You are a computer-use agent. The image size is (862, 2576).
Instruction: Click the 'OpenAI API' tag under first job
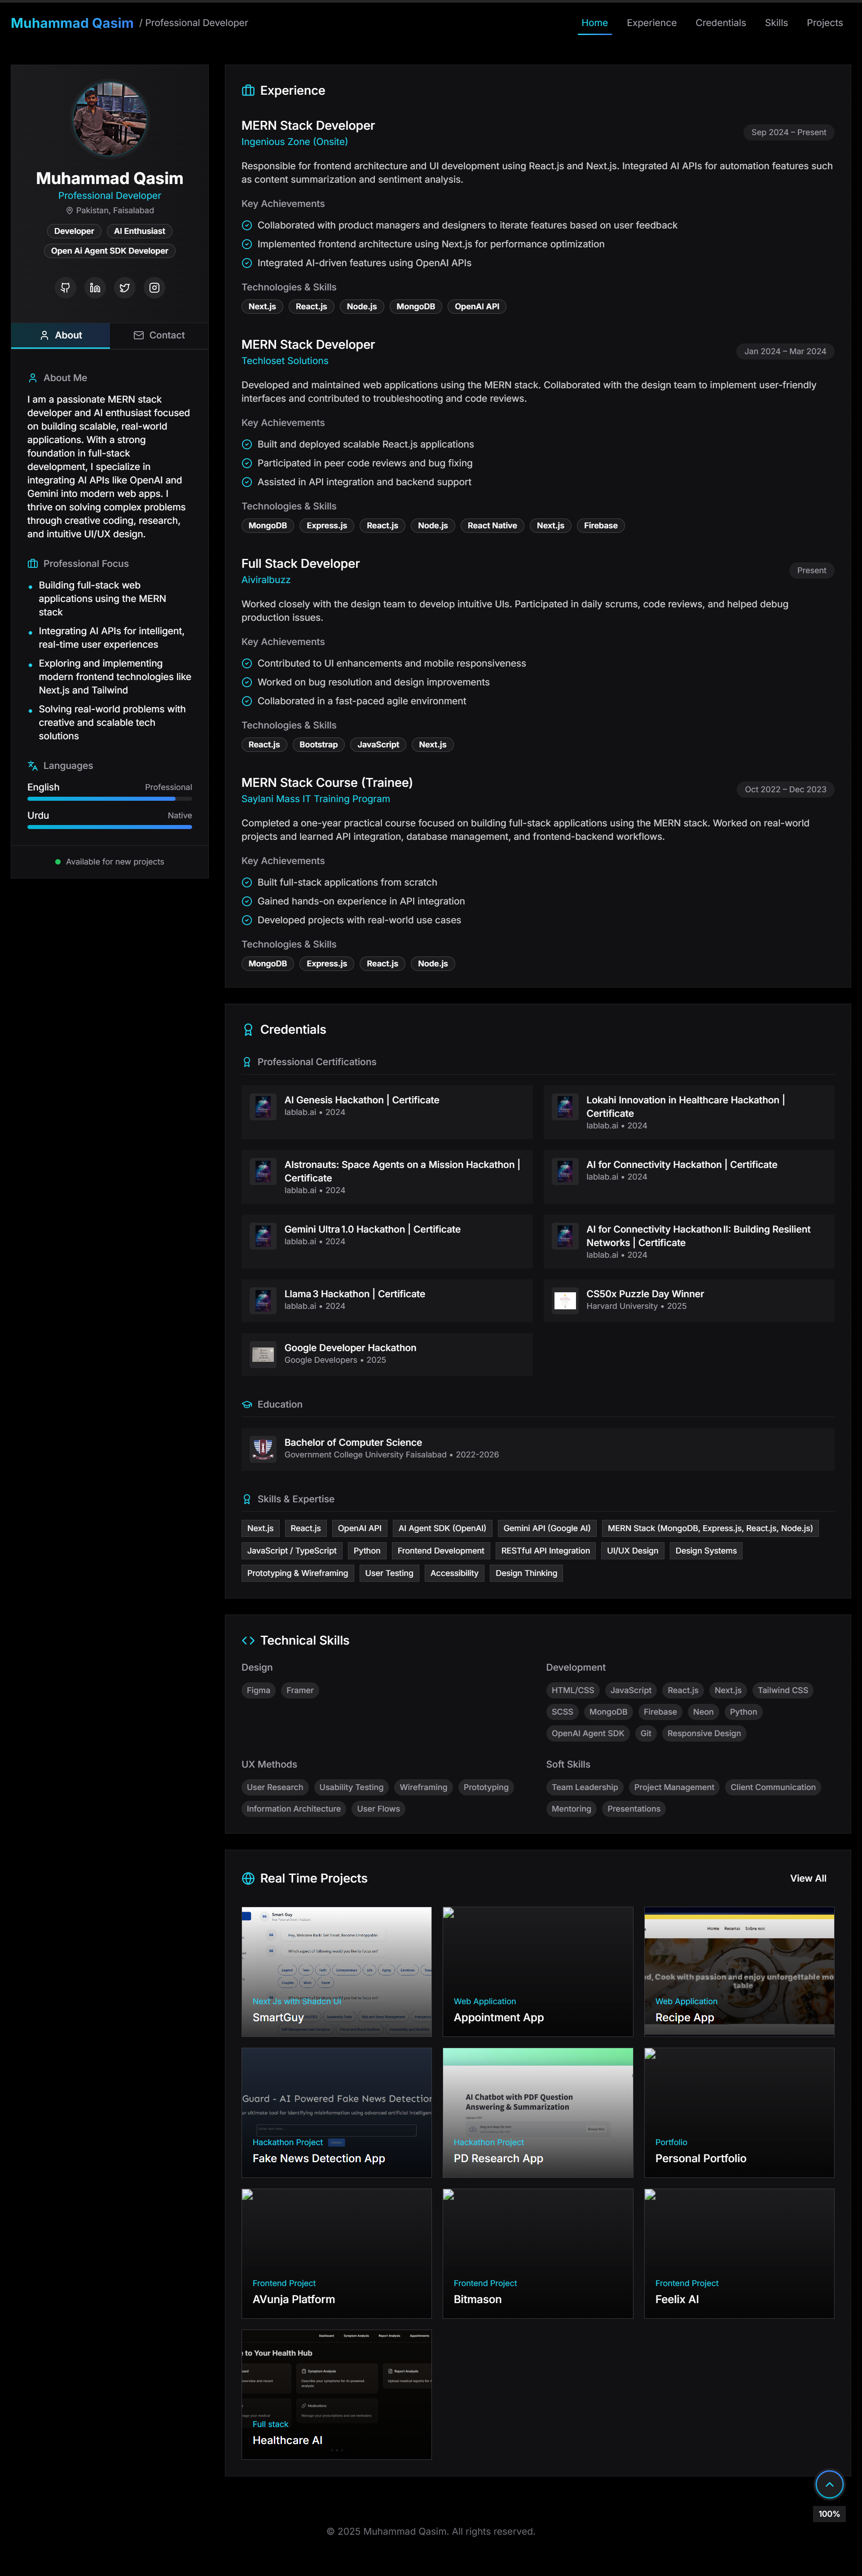point(477,307)
